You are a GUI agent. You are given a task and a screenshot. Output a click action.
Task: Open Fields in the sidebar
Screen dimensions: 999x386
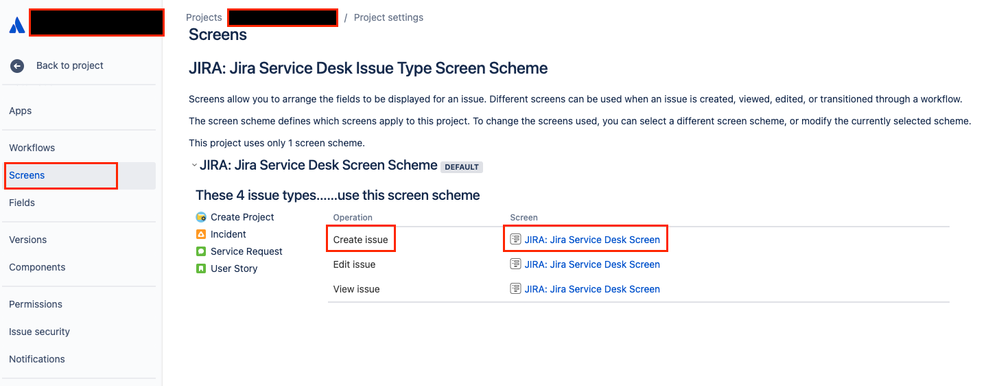(x=22, y=203)
